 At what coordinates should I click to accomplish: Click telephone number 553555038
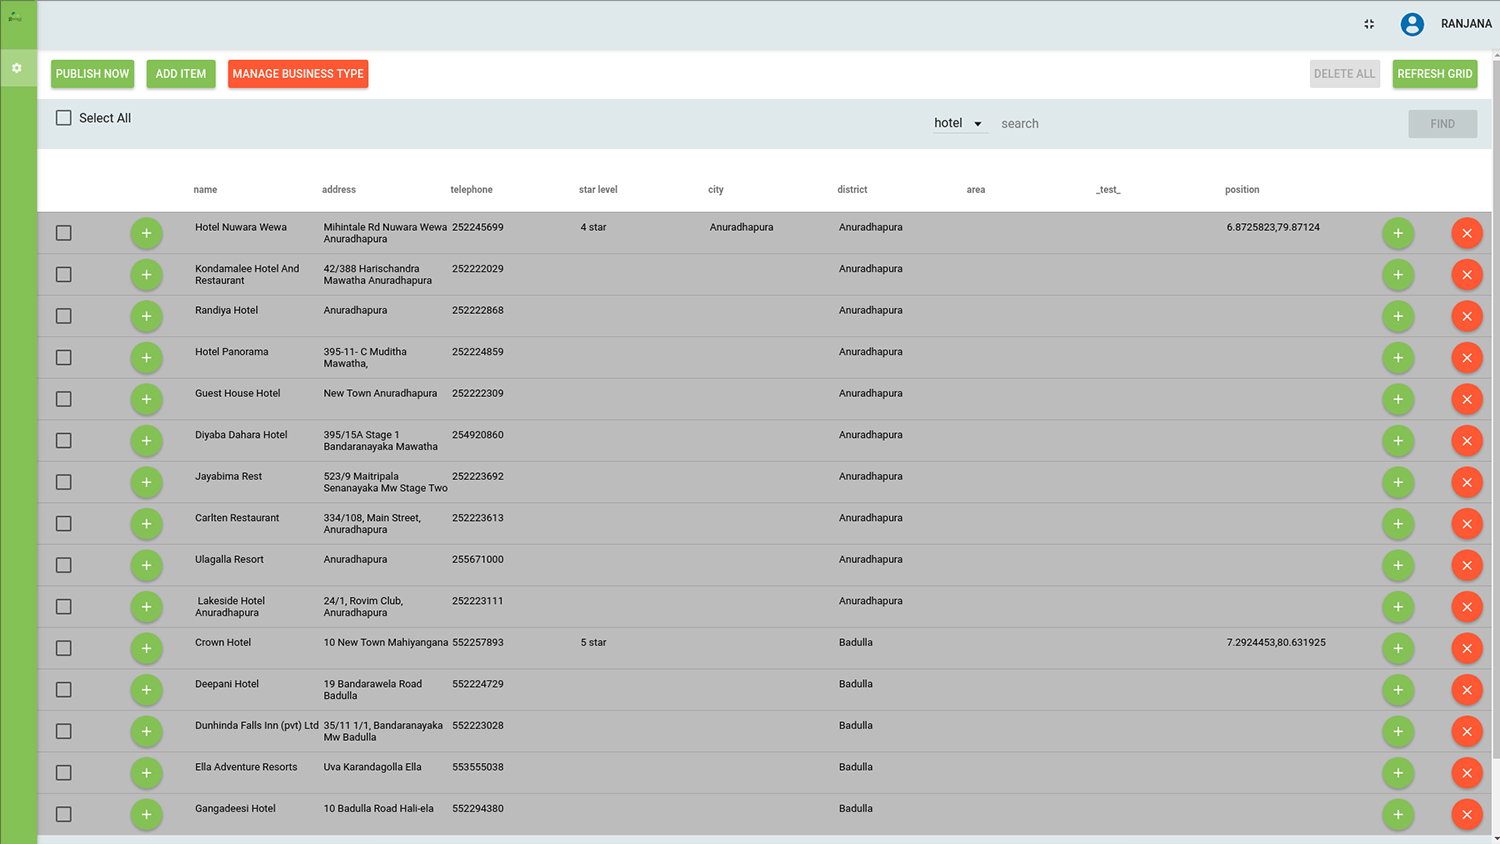pyautogui.click(x=477, y=767)
